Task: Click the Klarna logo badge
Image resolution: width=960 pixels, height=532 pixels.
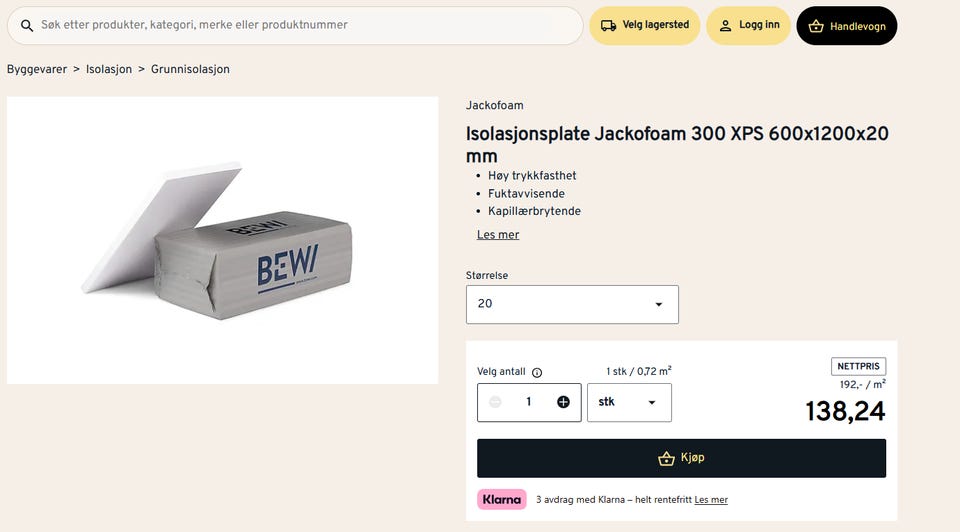Action: tap(501, 500)
